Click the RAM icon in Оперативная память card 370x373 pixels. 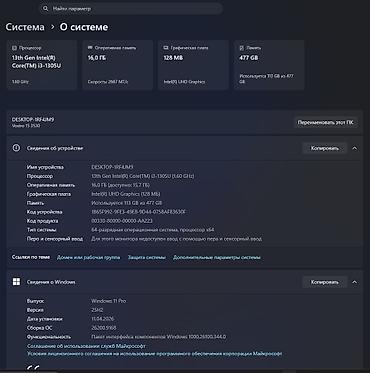90,48
